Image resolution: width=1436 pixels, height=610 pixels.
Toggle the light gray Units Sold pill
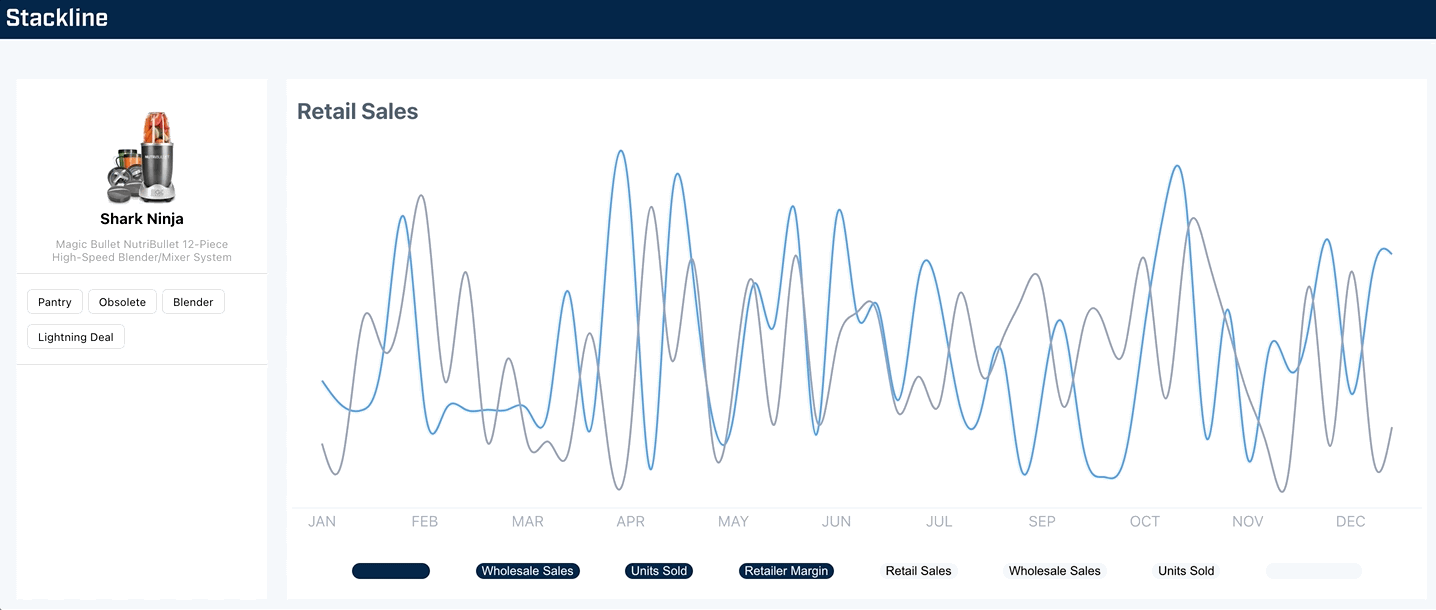[x=1186, y=571]
